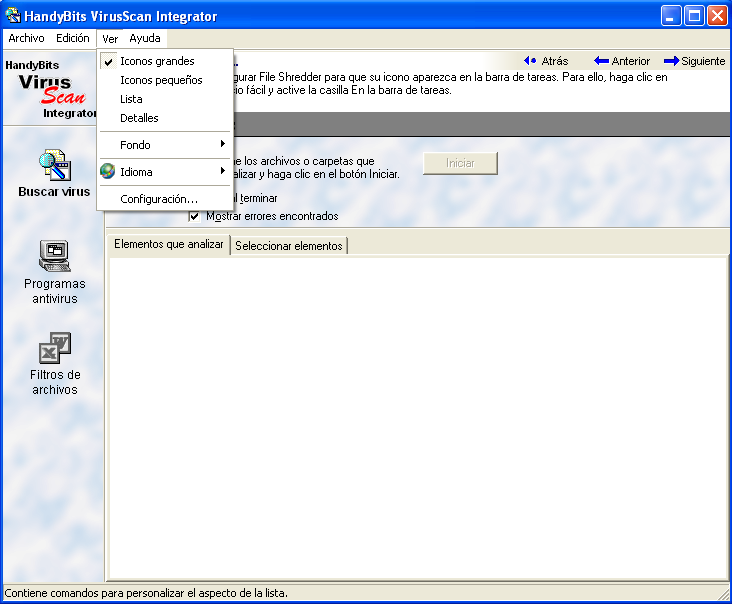
Task: Choose Detalles view in the Ver menu
Action: click(x=165, y=118)
